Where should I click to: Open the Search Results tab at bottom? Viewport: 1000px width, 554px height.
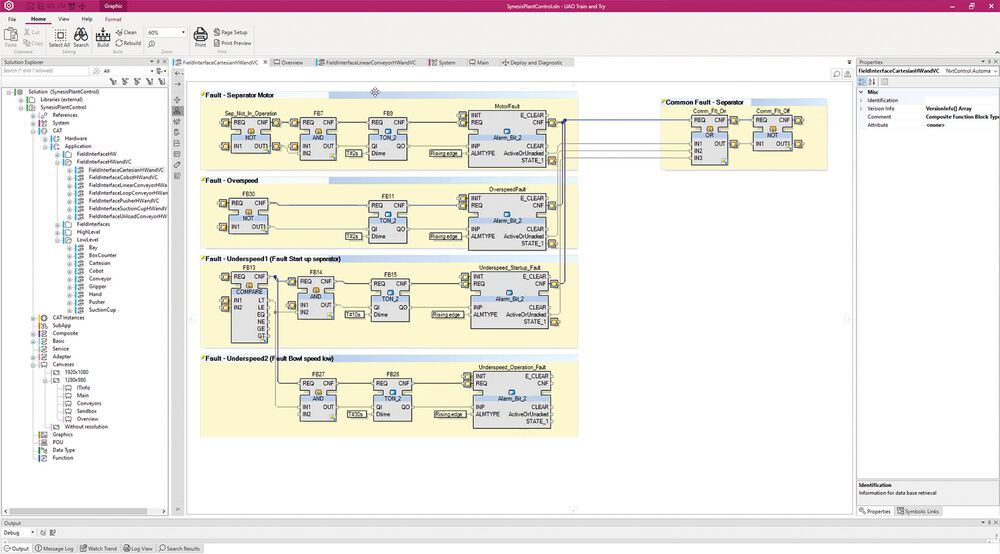(x=179, y=548)
